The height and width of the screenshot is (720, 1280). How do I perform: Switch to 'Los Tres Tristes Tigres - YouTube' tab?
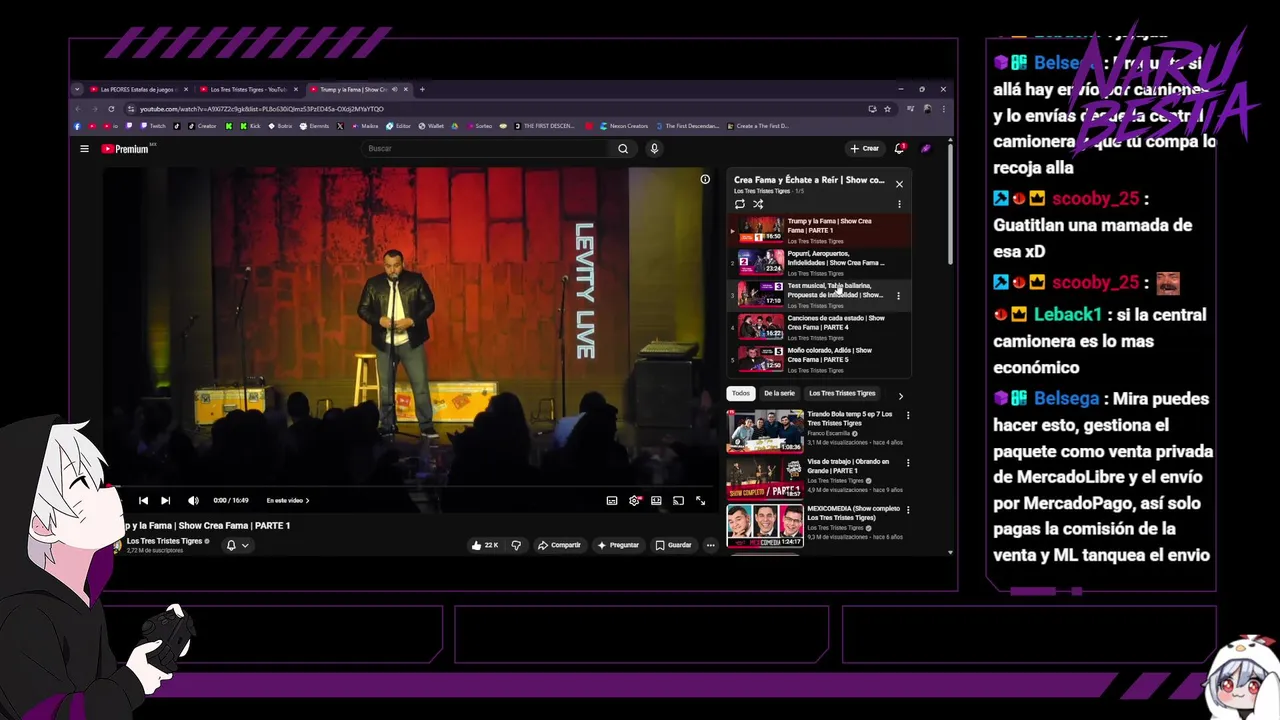click(x=248, y=89)
